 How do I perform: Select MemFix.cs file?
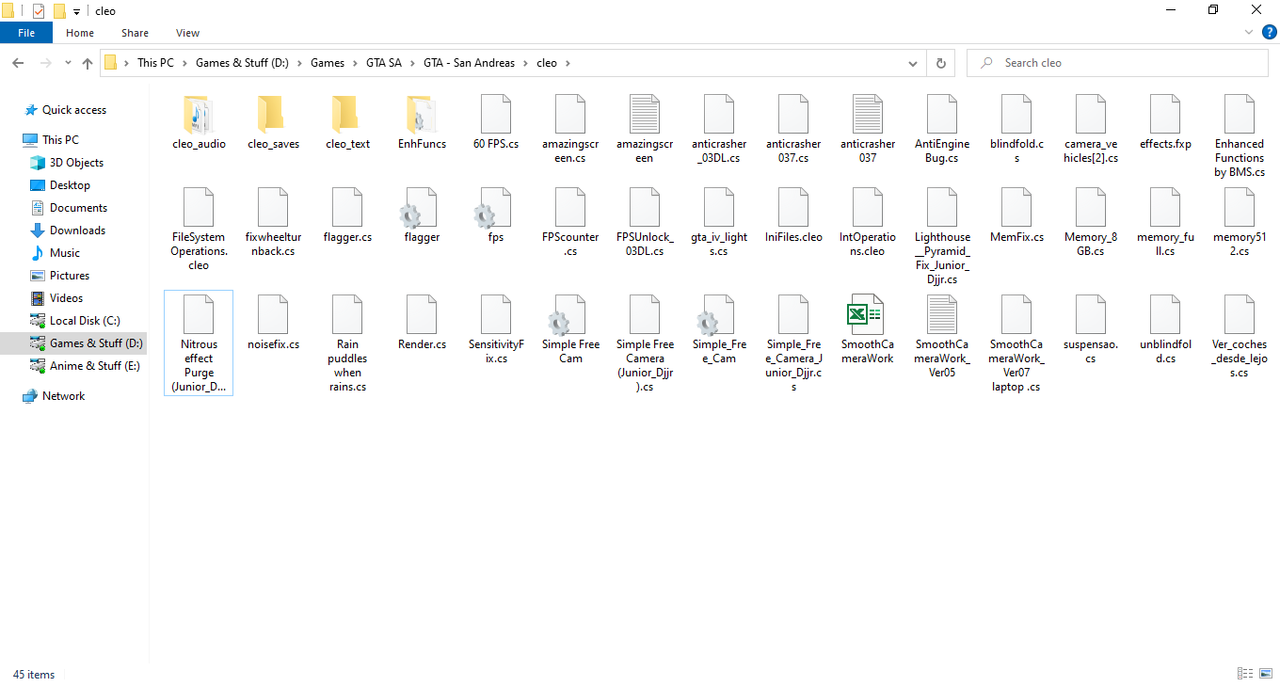tap(1016, 215)
